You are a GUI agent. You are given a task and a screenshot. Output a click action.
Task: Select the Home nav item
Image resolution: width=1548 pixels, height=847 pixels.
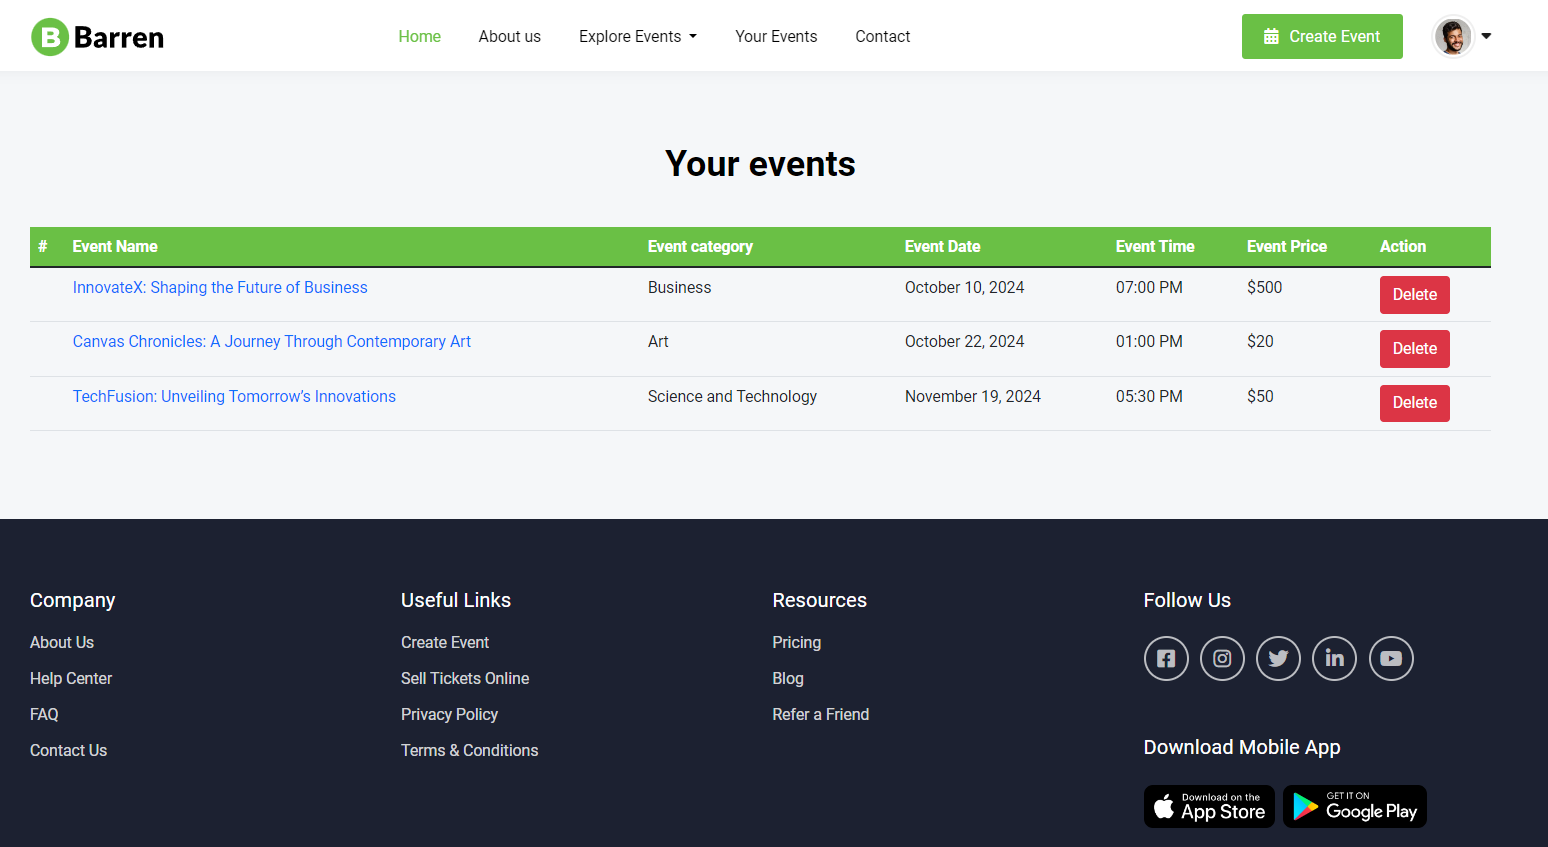coord(419,37)
